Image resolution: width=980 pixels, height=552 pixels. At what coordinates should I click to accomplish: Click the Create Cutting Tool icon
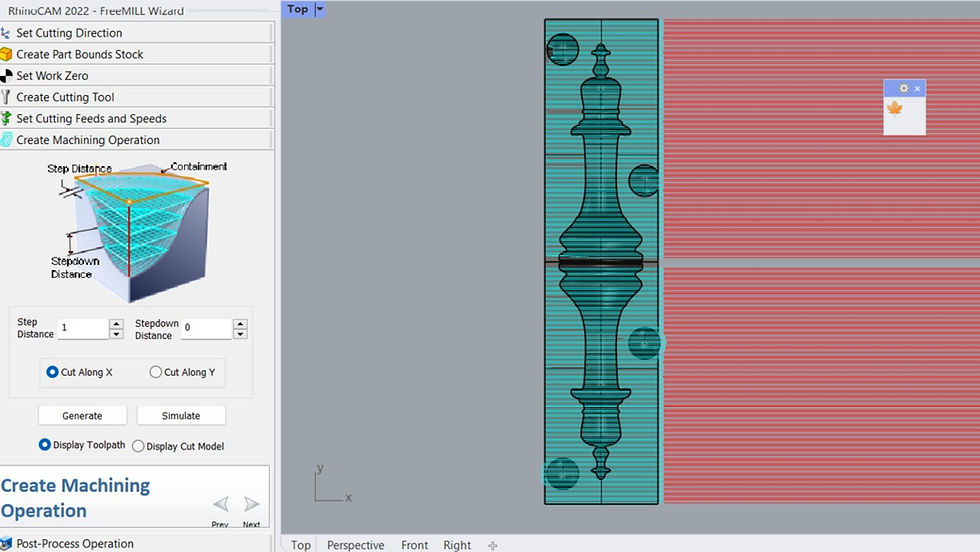point(6,97)
